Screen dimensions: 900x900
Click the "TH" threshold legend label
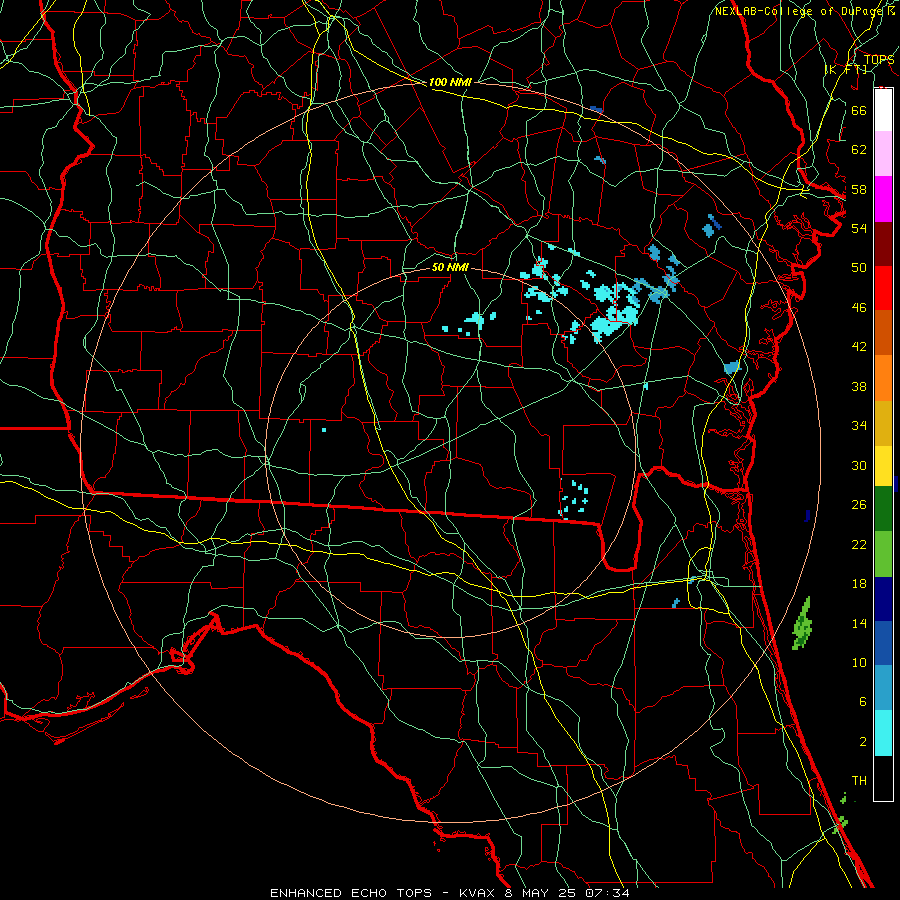tap(859, 781)
